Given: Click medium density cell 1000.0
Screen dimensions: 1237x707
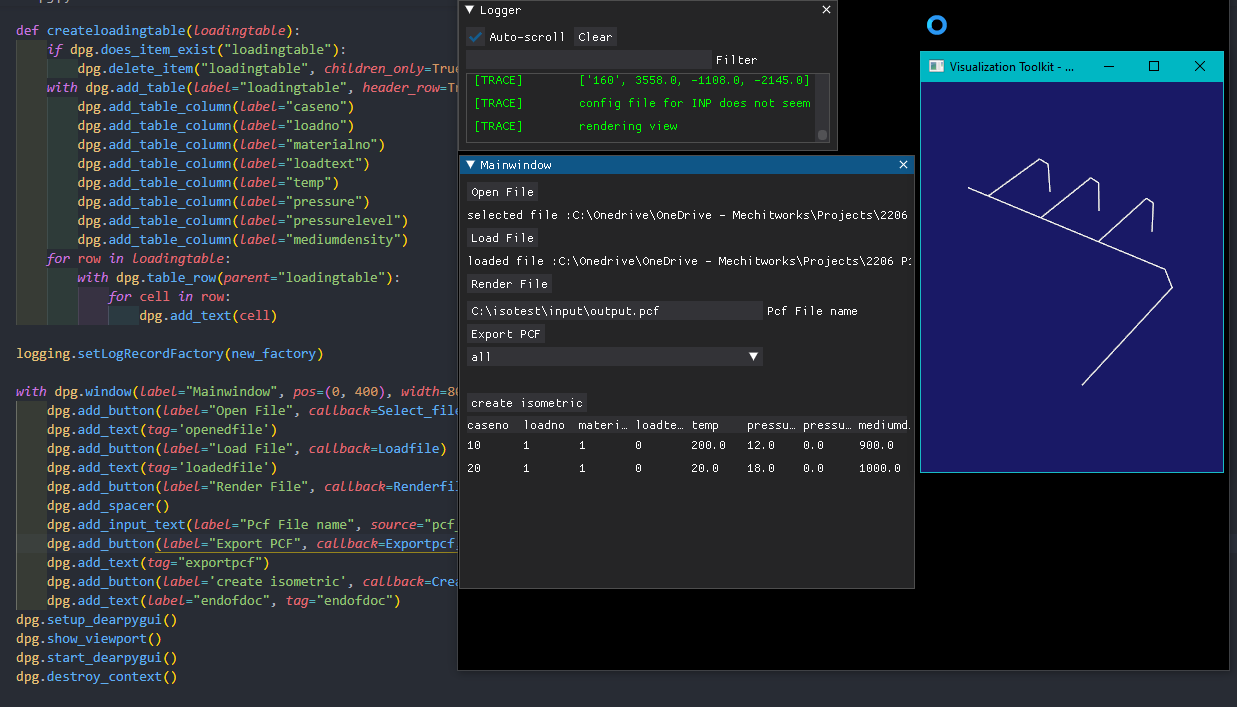Looking at the screenshot, I should (880, 468).
